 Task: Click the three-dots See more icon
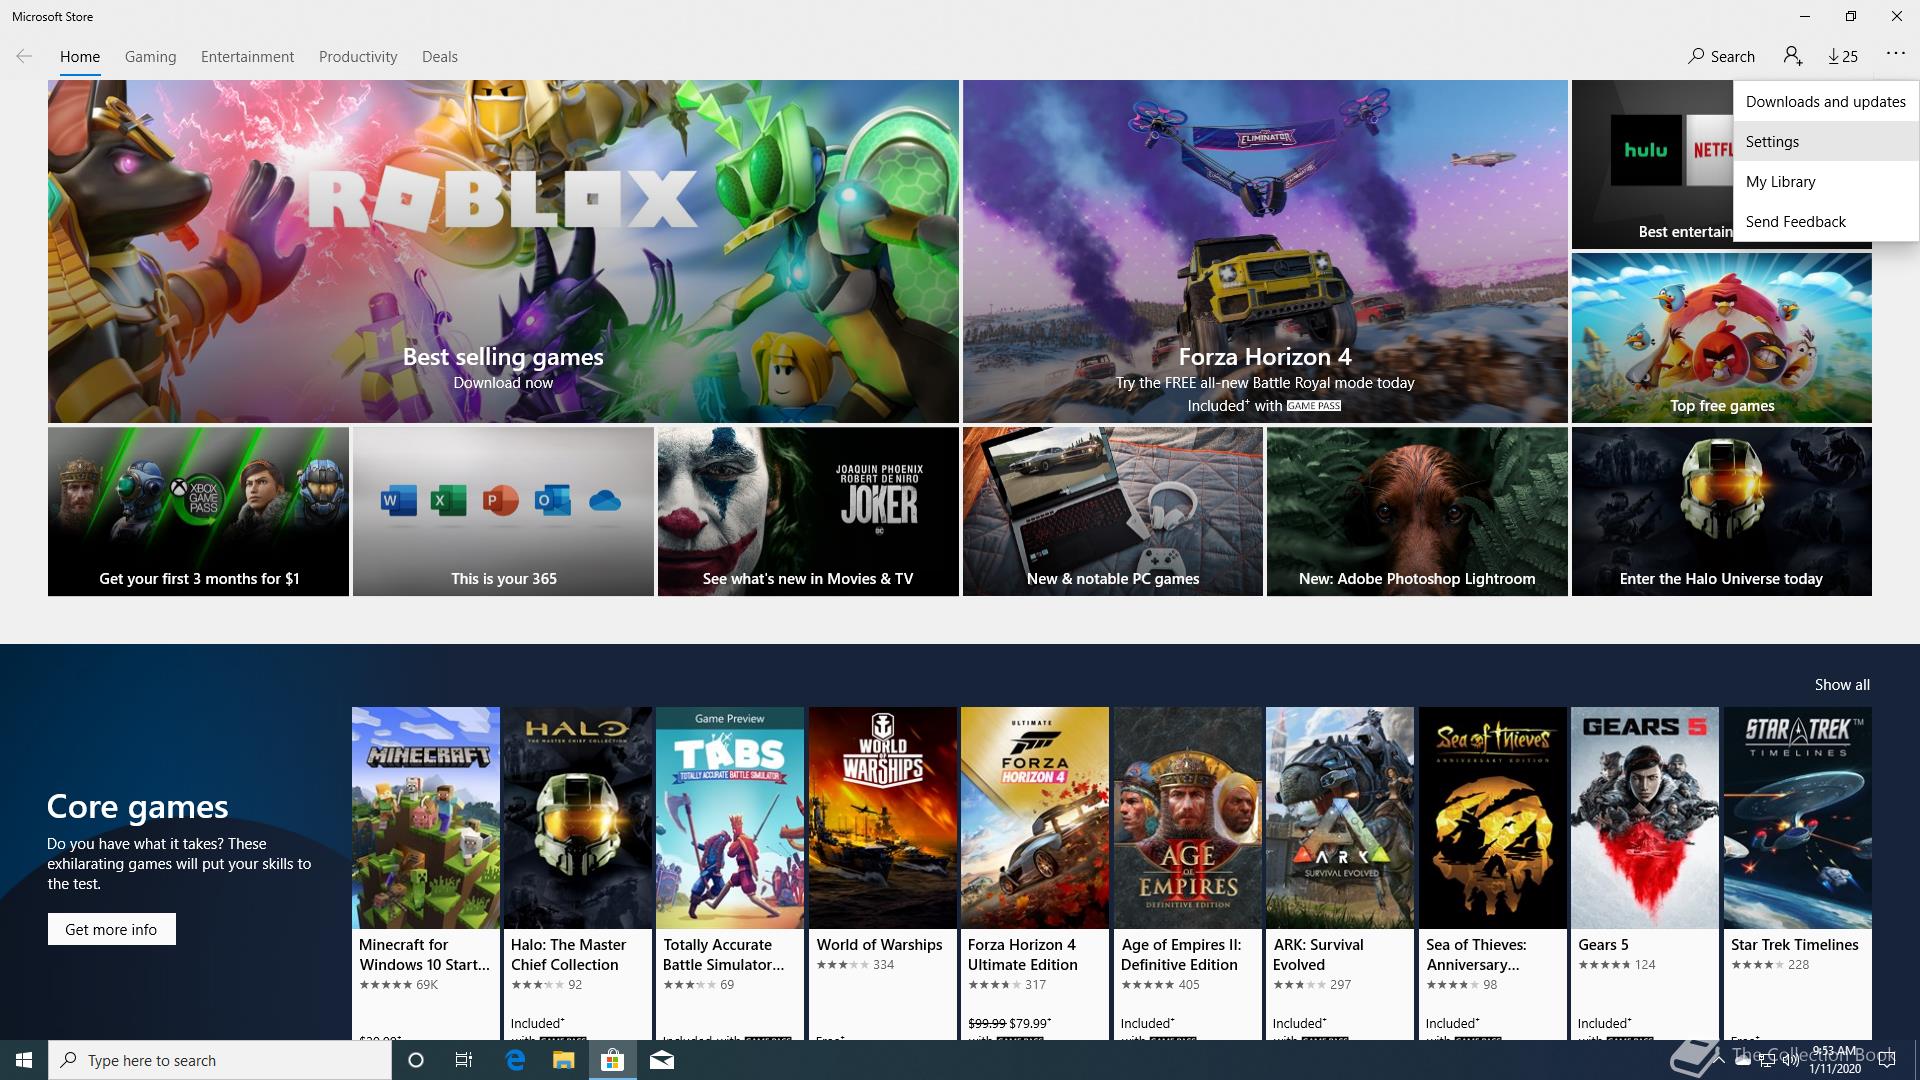1895,54
